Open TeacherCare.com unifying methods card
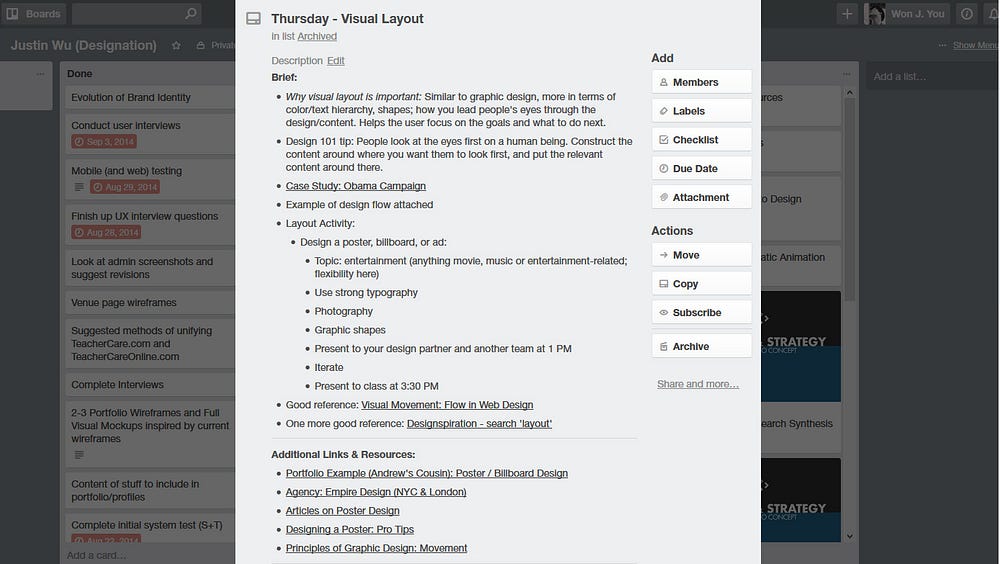The image size is (1000, 564). click(x=150, y=343)
